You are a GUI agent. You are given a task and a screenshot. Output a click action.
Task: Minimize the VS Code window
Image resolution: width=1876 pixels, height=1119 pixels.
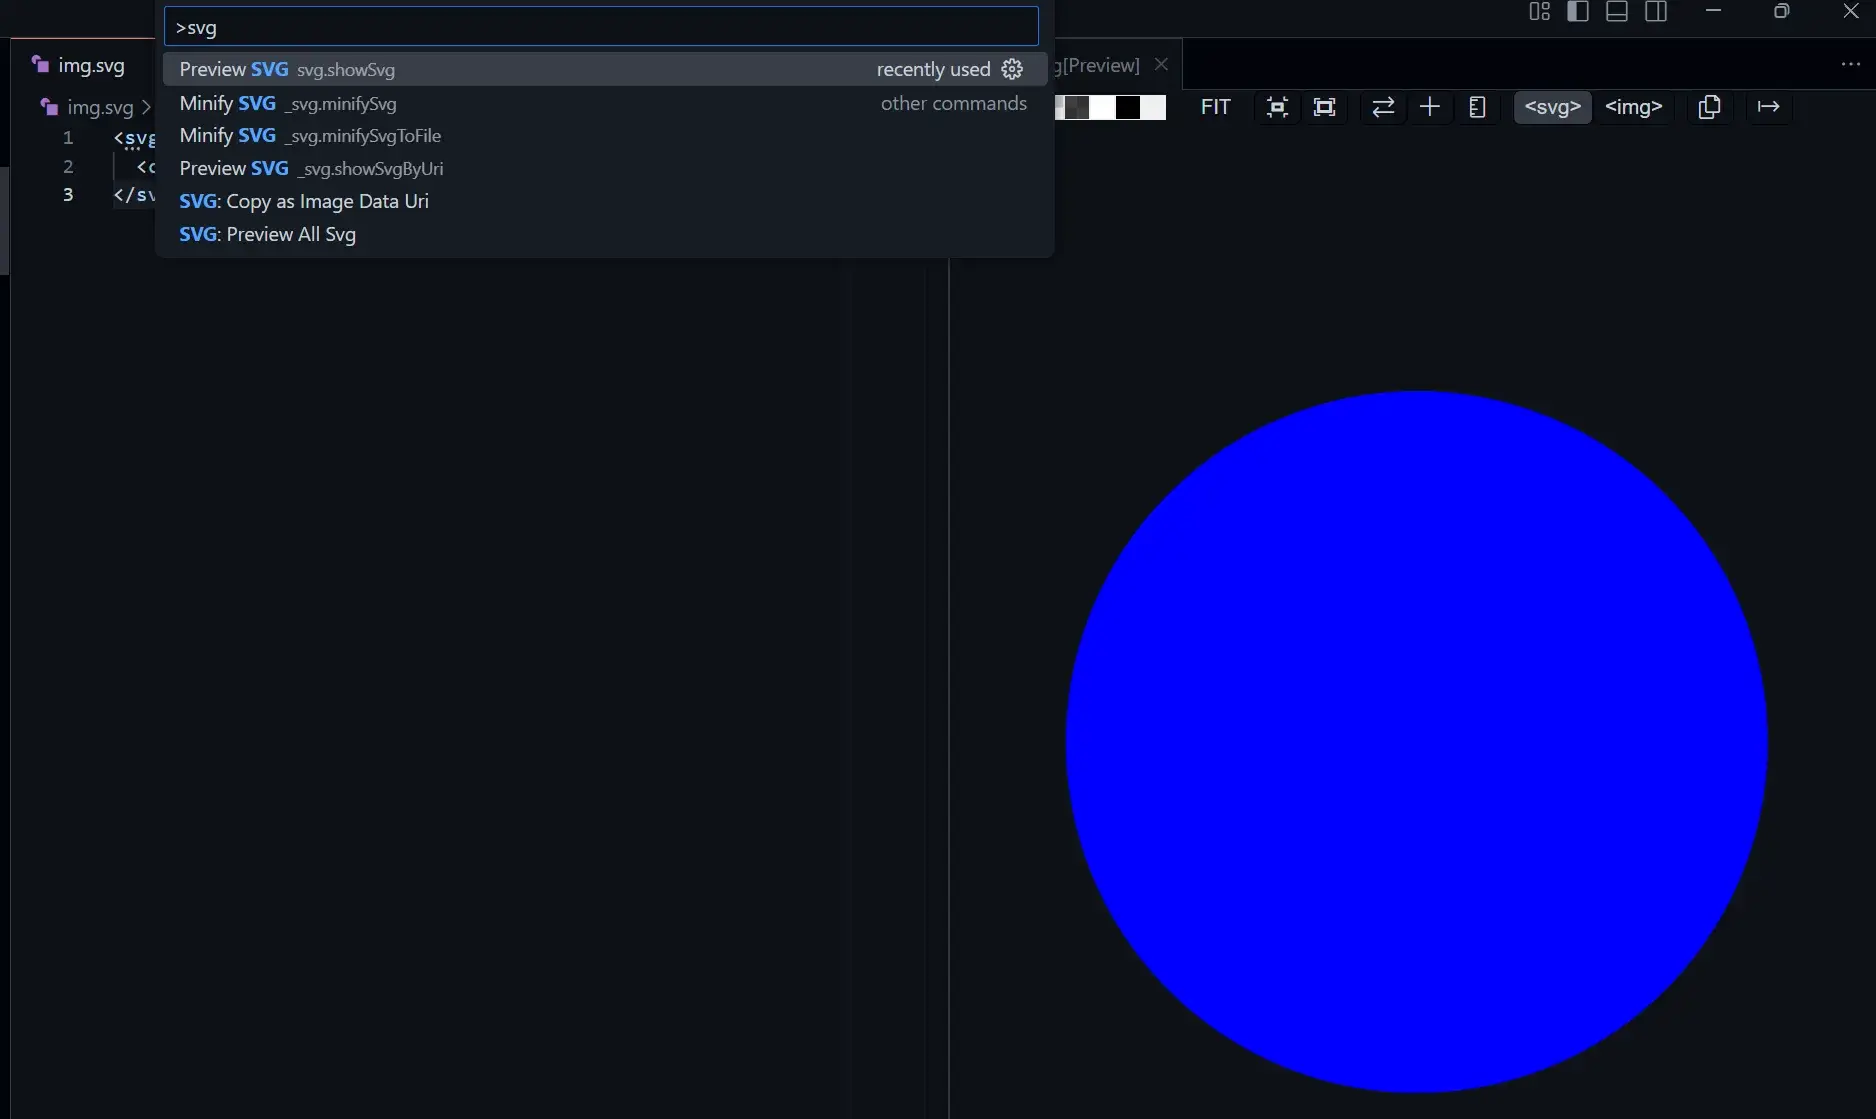(1713, 11)
